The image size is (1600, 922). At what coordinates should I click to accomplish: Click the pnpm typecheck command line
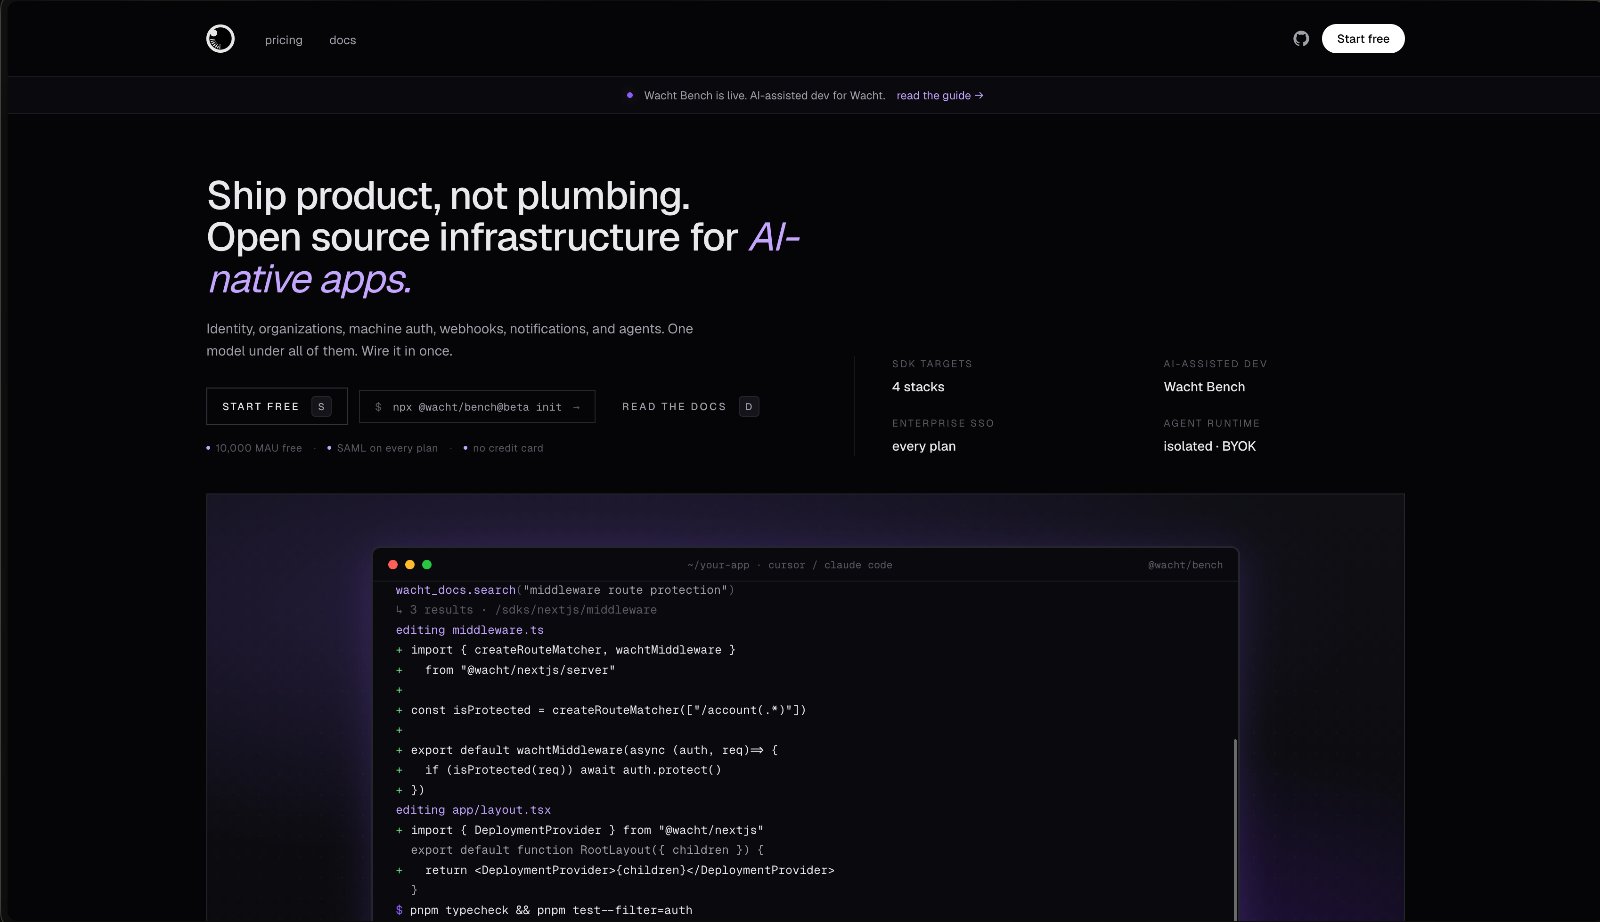(x=544, y=910)
